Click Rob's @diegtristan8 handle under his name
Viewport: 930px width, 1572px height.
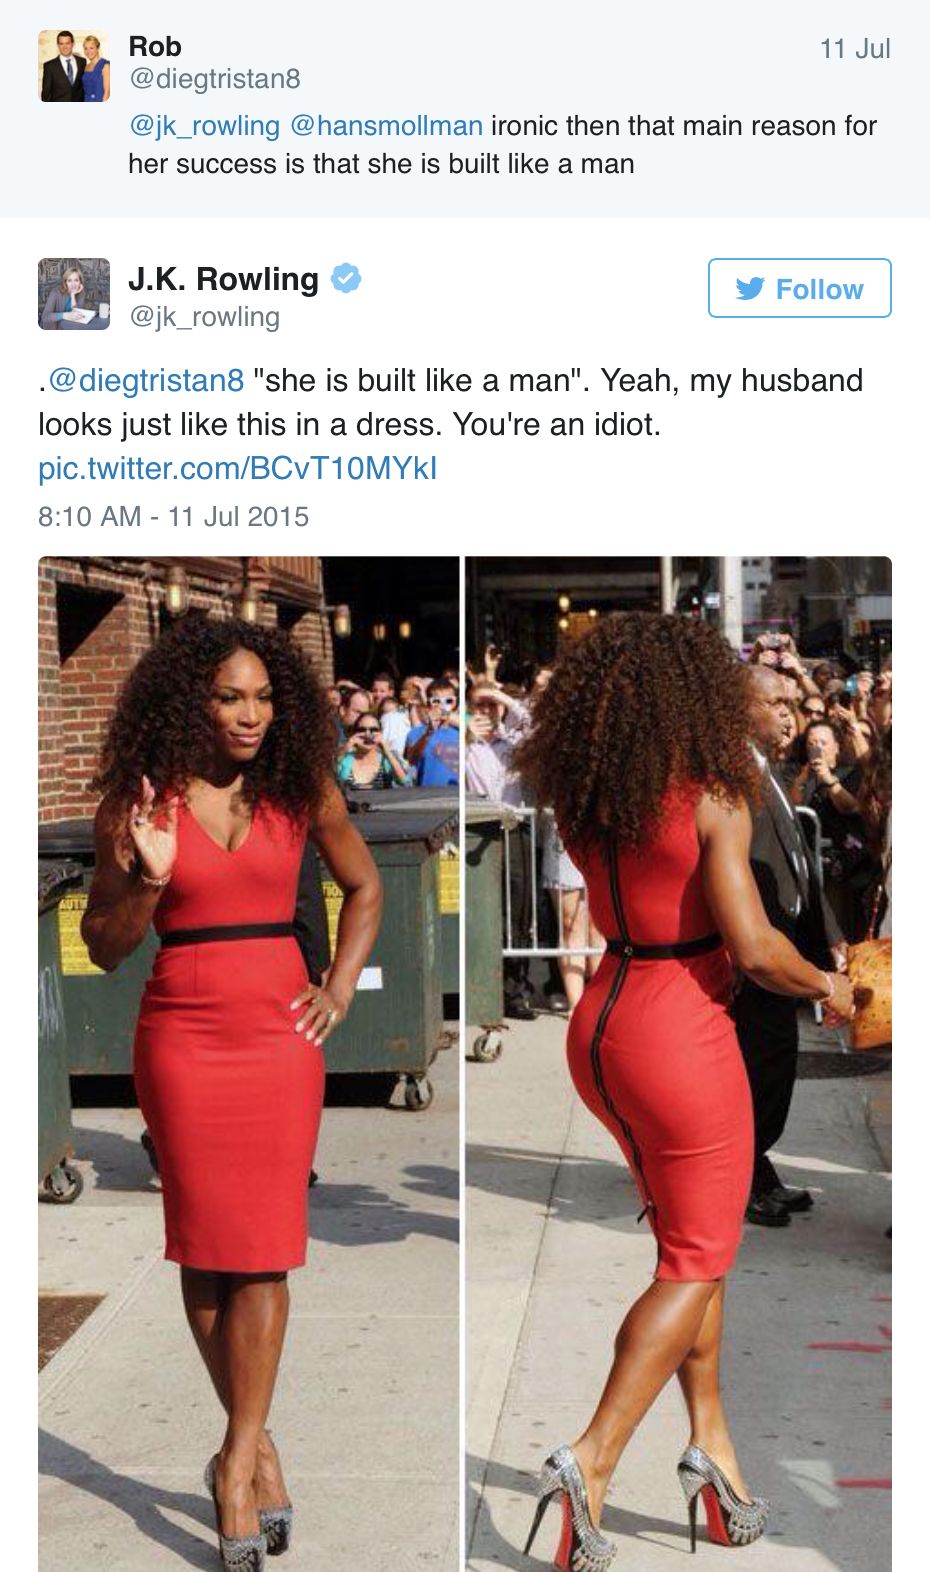[214, 79]
